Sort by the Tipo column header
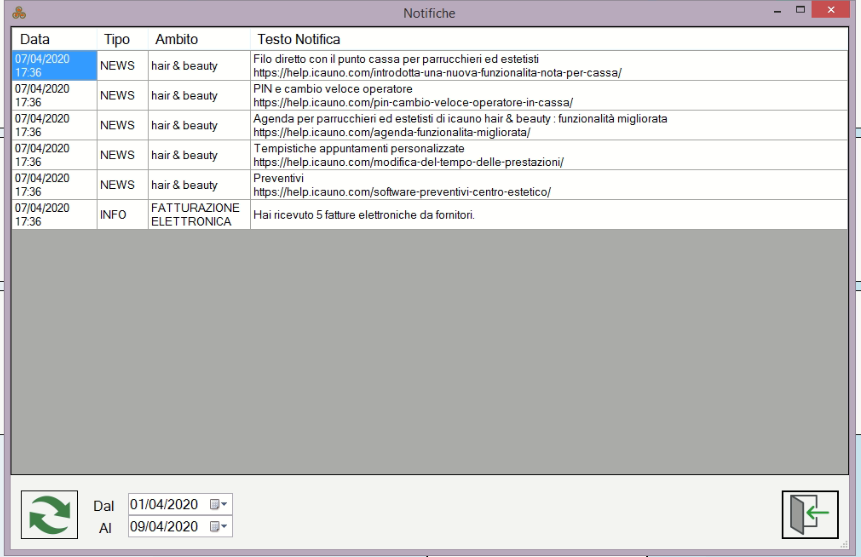Viewport: 861px width, 557px height. tap(117, 39)
